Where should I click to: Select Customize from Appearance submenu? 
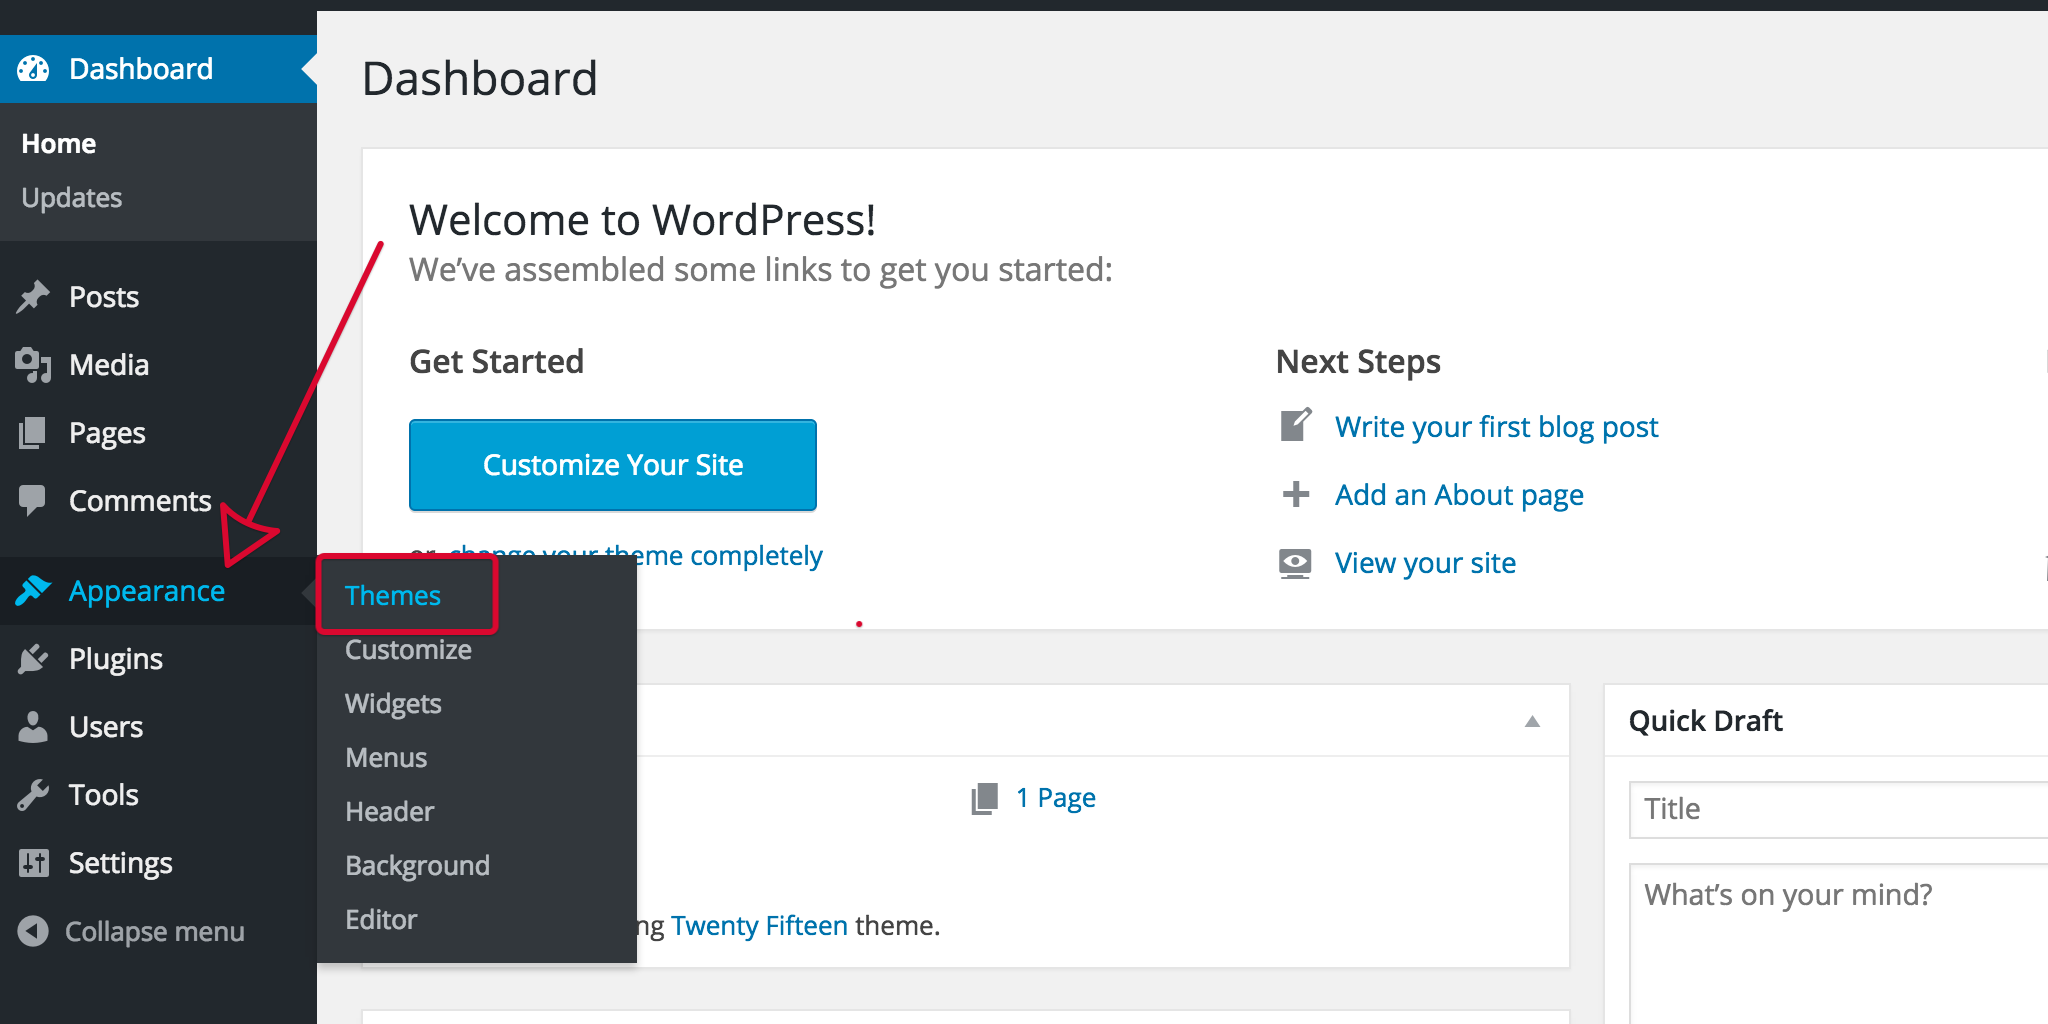[408, 649]
